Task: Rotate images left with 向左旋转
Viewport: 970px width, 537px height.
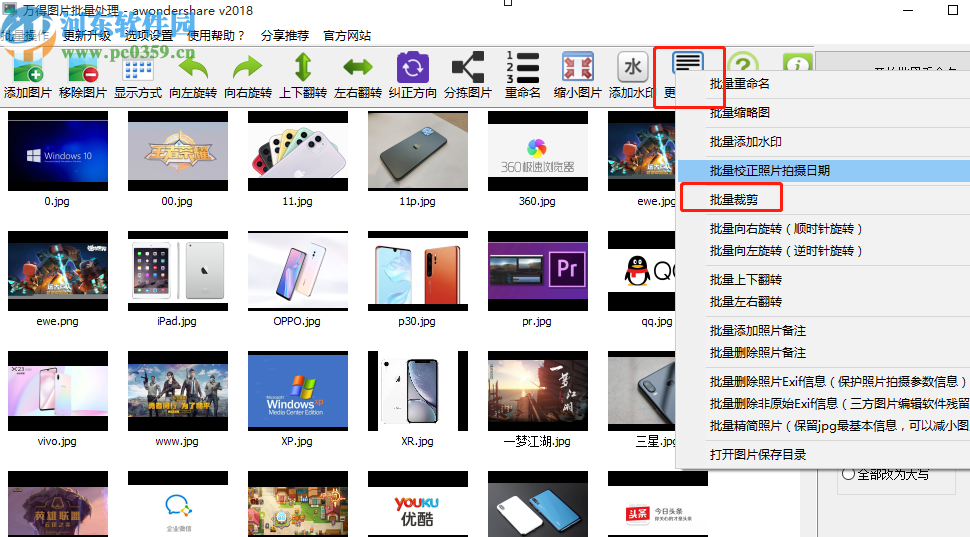Action: [x=193, y=67]
